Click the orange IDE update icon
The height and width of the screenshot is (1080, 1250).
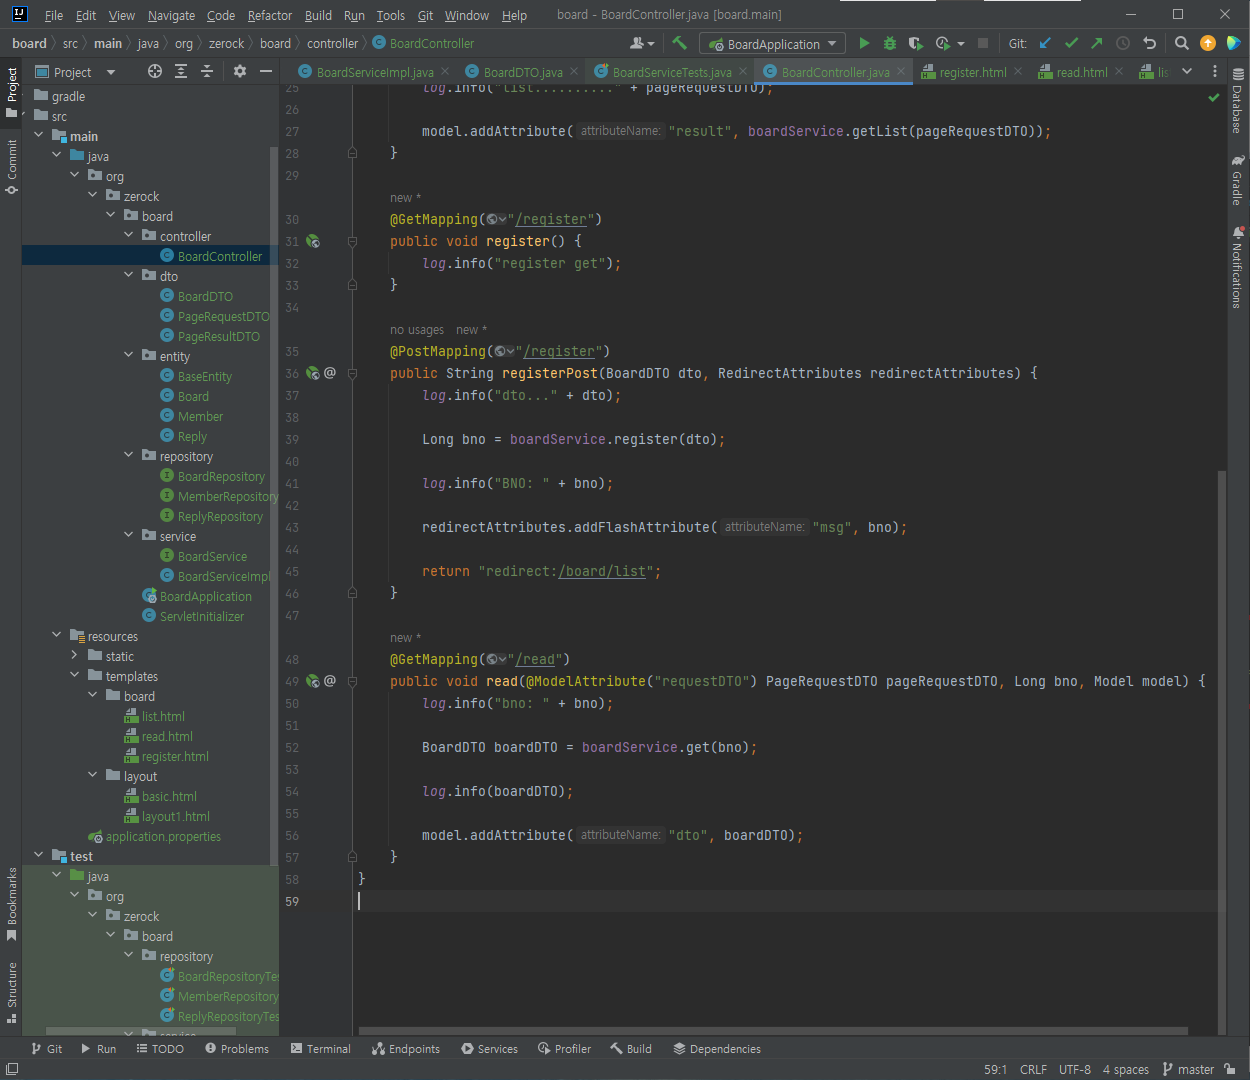(x=1208, y=43)
